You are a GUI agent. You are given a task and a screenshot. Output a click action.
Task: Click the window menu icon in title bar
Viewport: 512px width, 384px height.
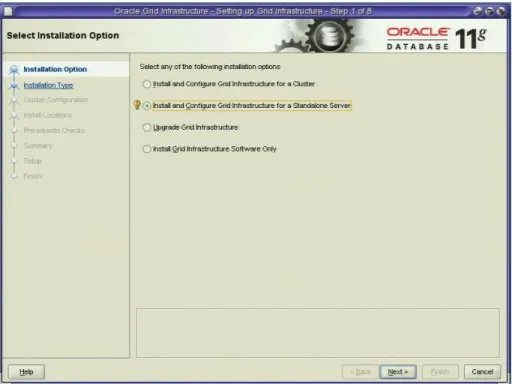(8, 11)
